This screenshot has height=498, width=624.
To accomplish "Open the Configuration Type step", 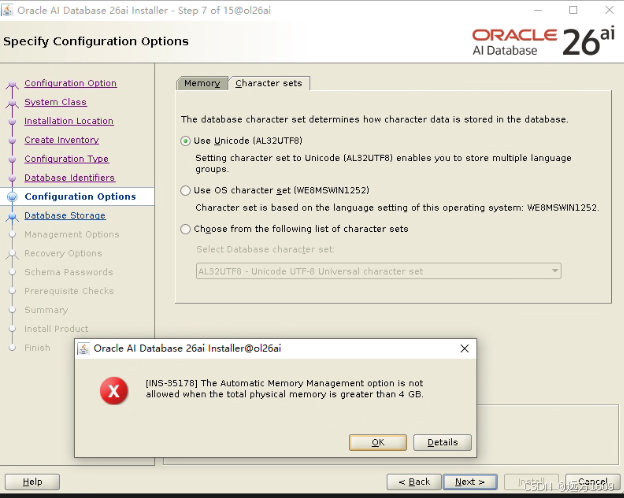I will 66,158.
